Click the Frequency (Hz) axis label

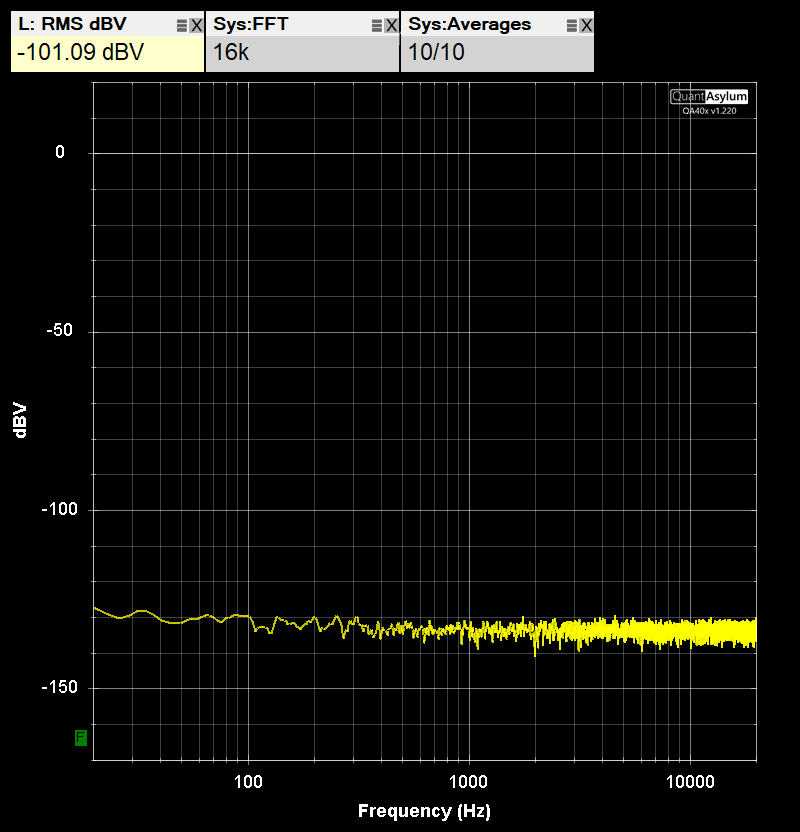tap(424, 811)
